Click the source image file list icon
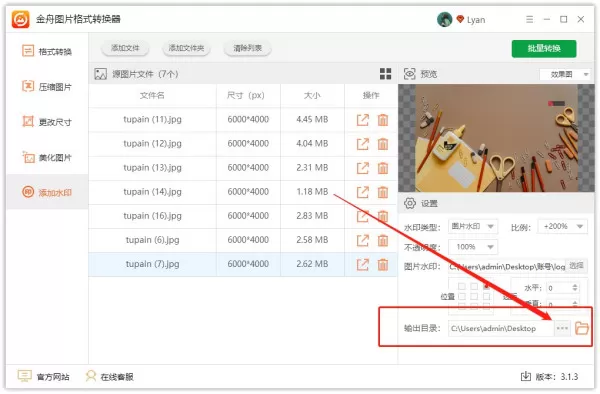Screen dimensions: 600x394 (100, 74)
